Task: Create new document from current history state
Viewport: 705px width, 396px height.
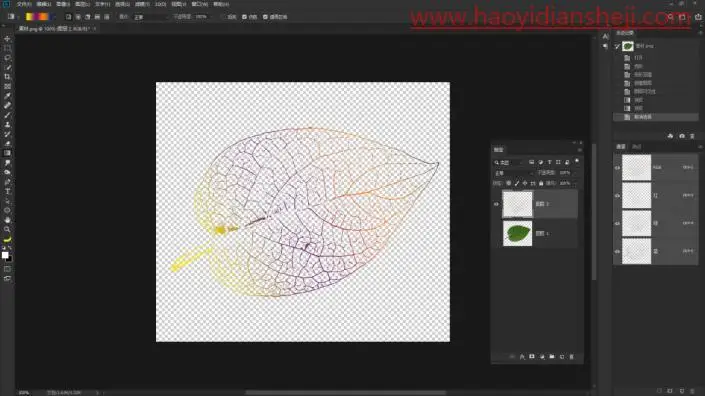Action: [x=670, y=136]
